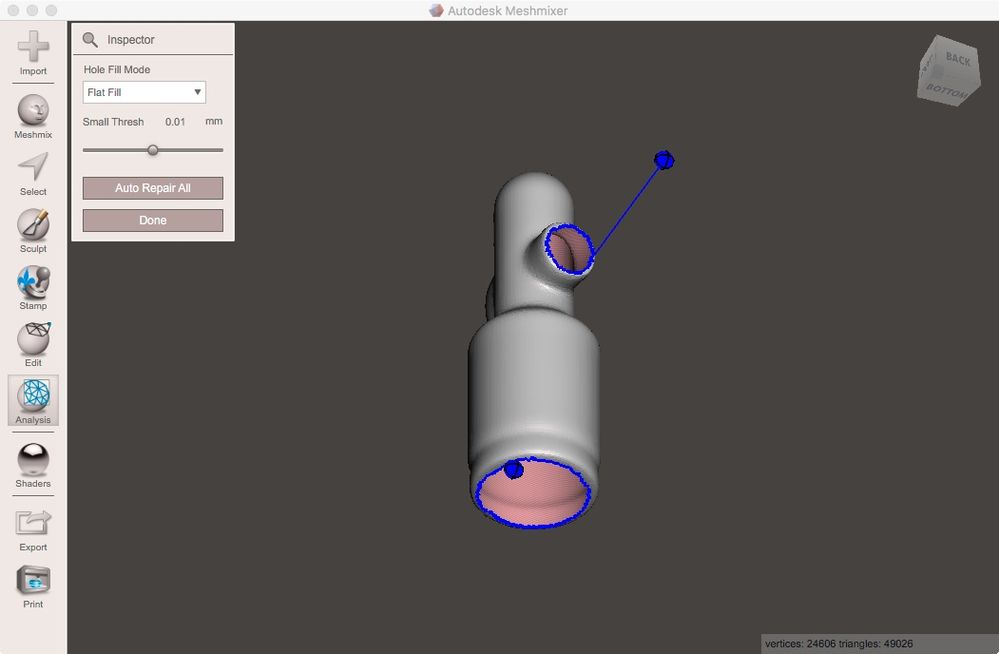Expand the Flat Fill dropdown
This screenshot has width=999, height=654.
point(144,92)
